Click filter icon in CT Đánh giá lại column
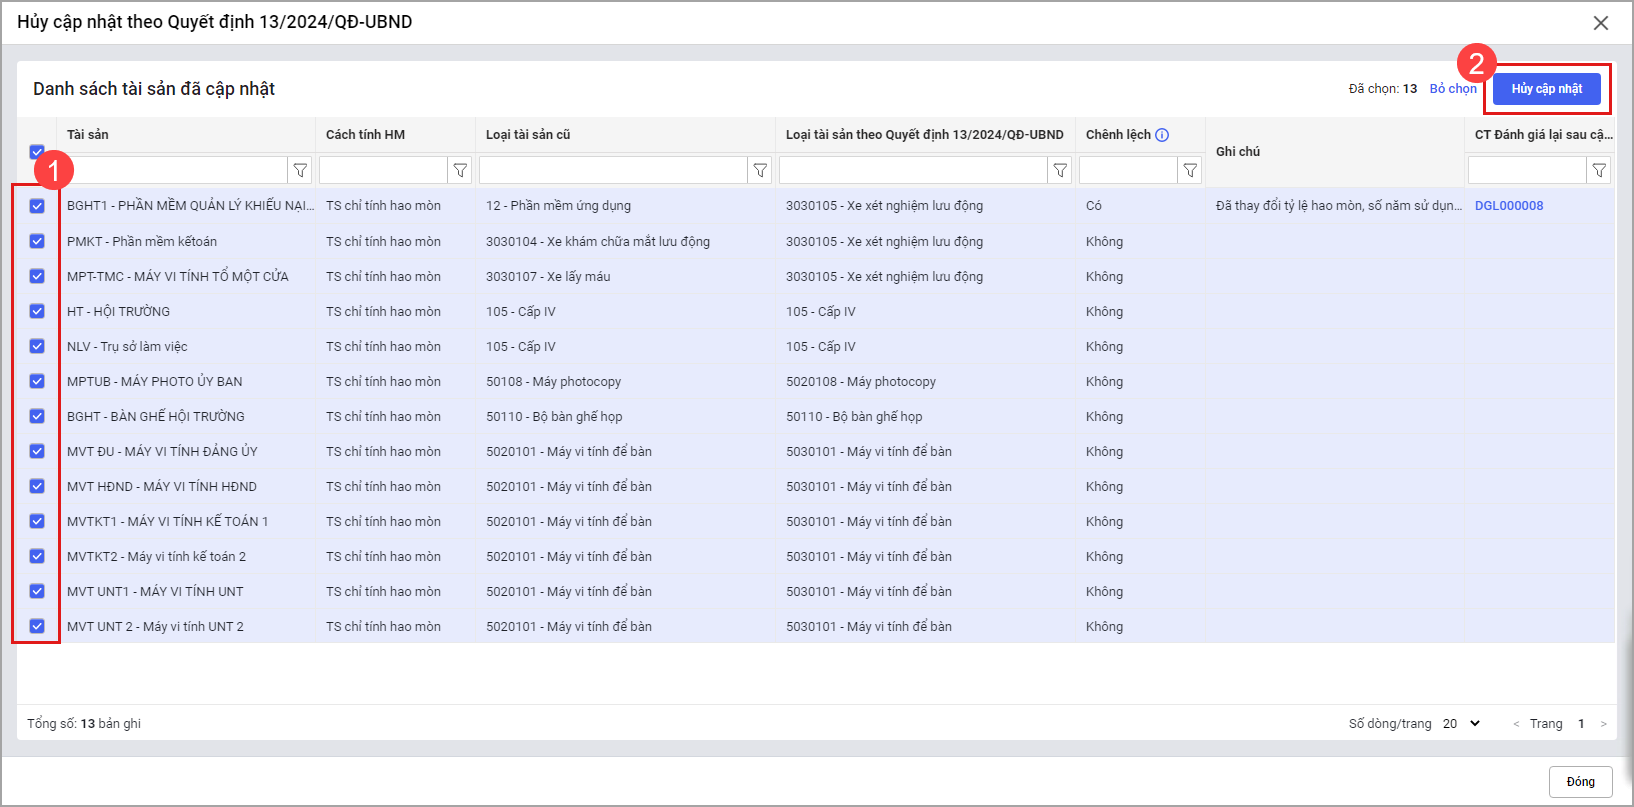The image size is (1634, 807). [x=1599, y=171]
